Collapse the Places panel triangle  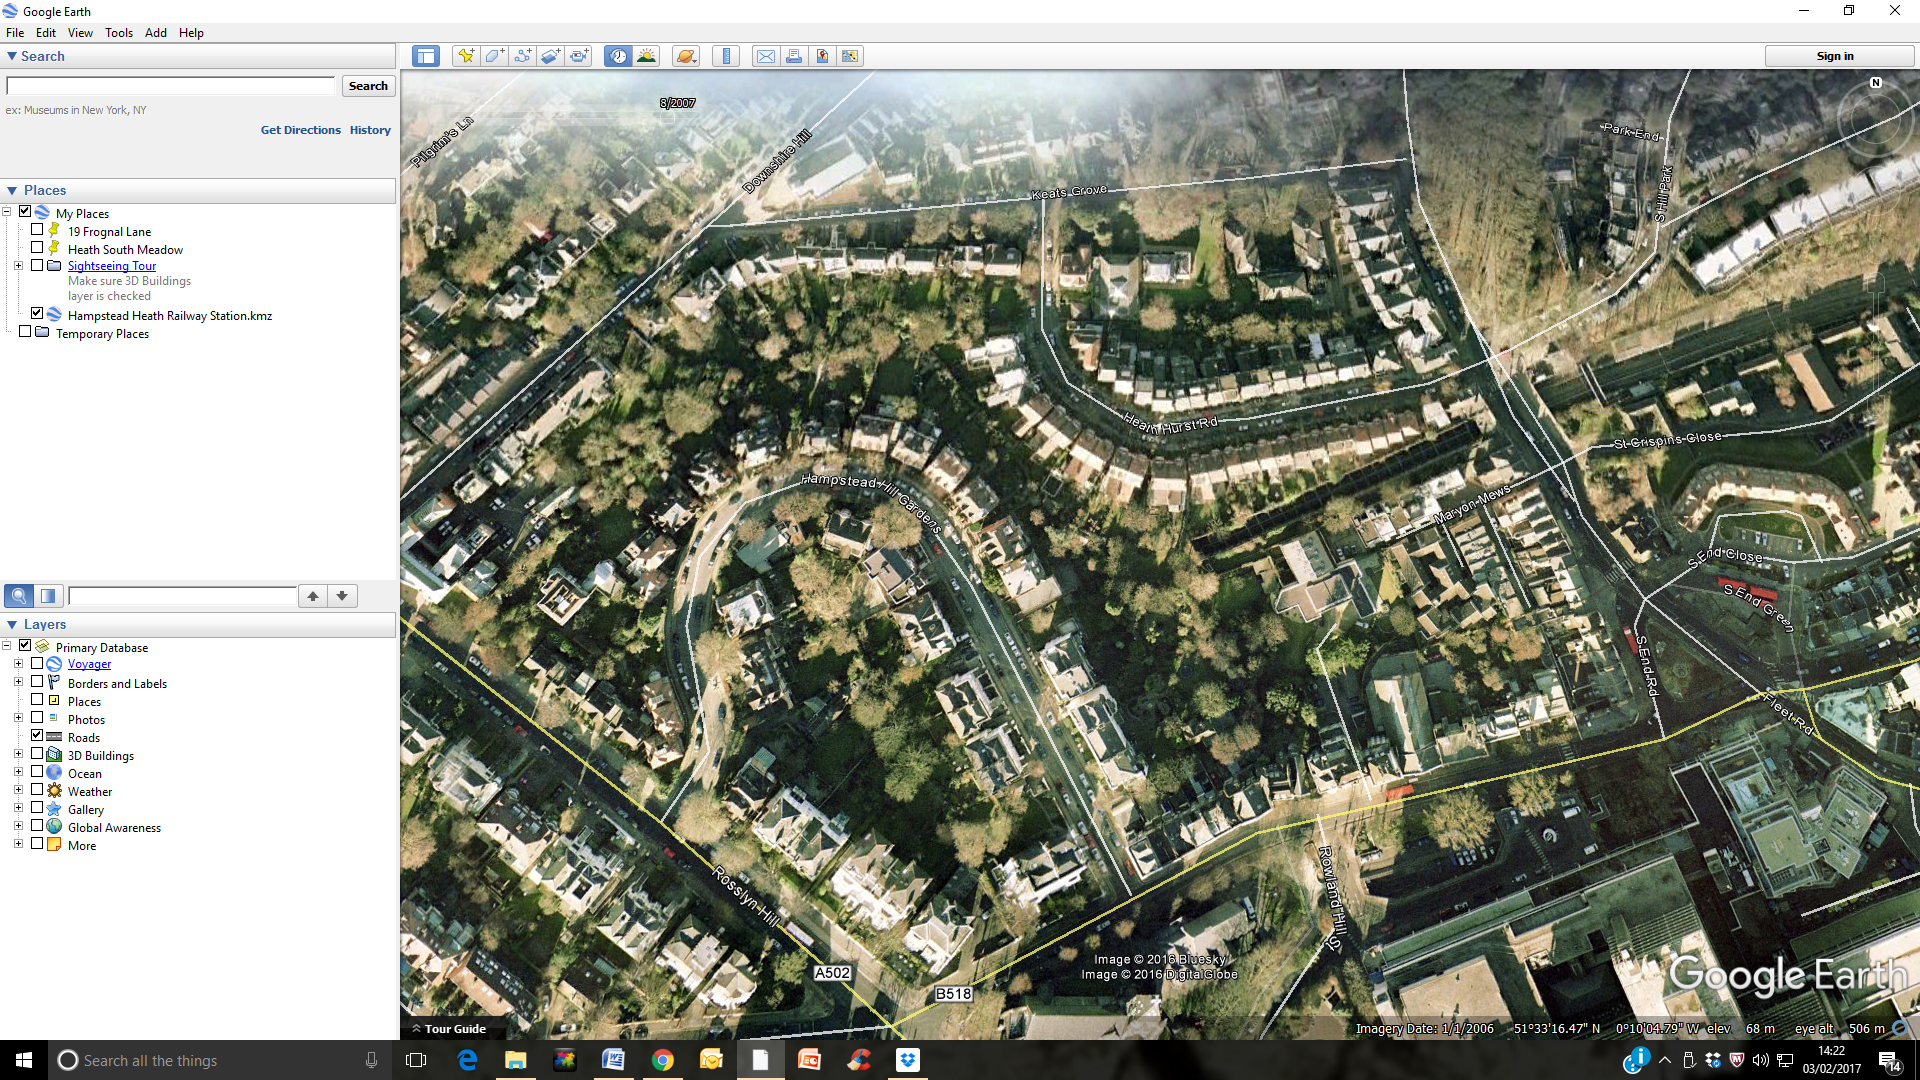12,190
